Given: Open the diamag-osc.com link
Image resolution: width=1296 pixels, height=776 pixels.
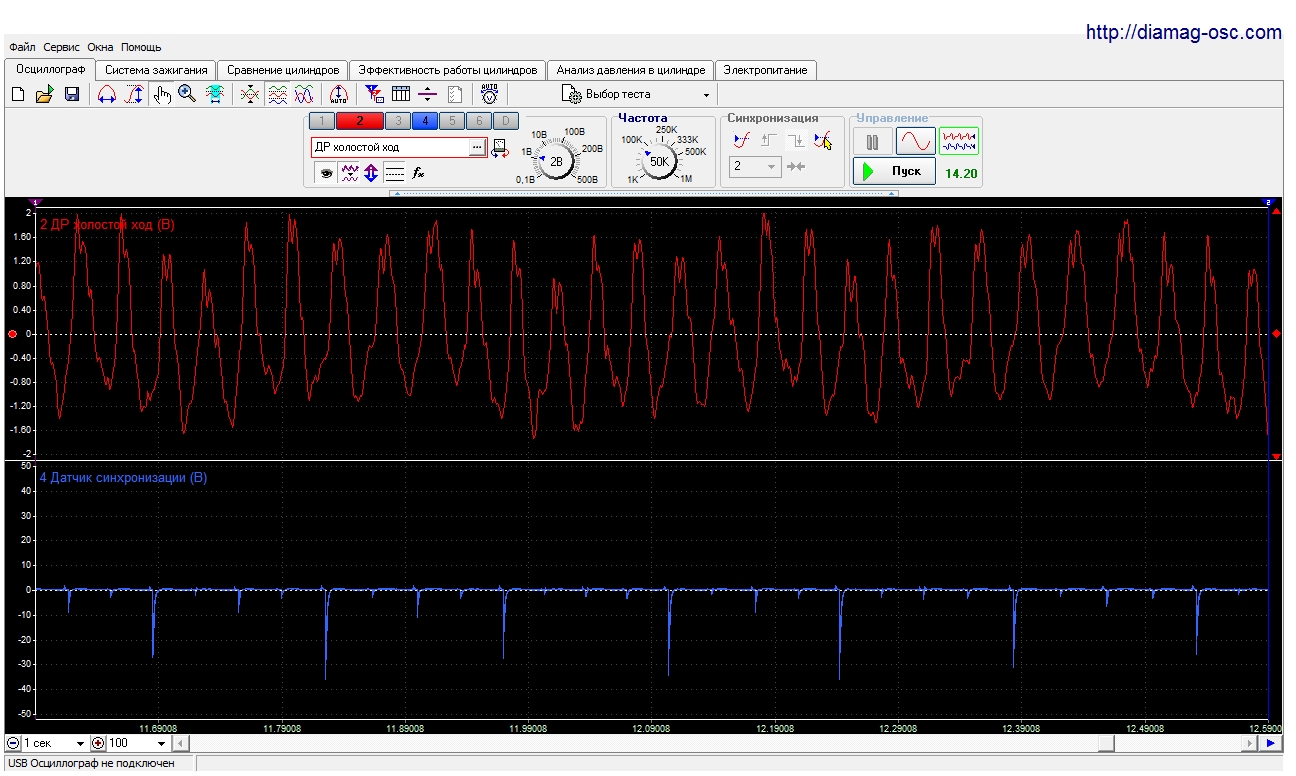Looking at the screenshot, I should [x=1183, y=33].
